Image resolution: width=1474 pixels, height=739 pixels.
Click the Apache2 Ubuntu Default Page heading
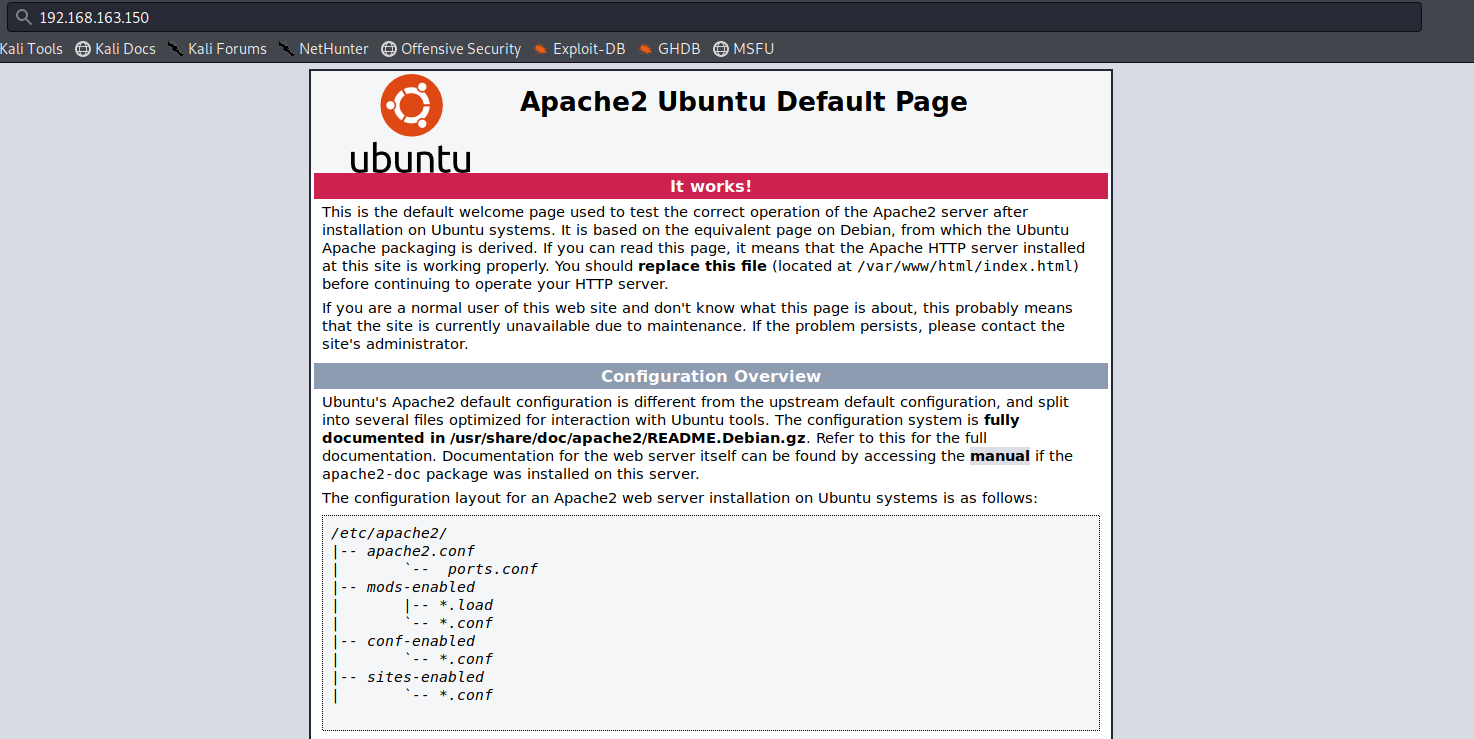coord(743,102)
